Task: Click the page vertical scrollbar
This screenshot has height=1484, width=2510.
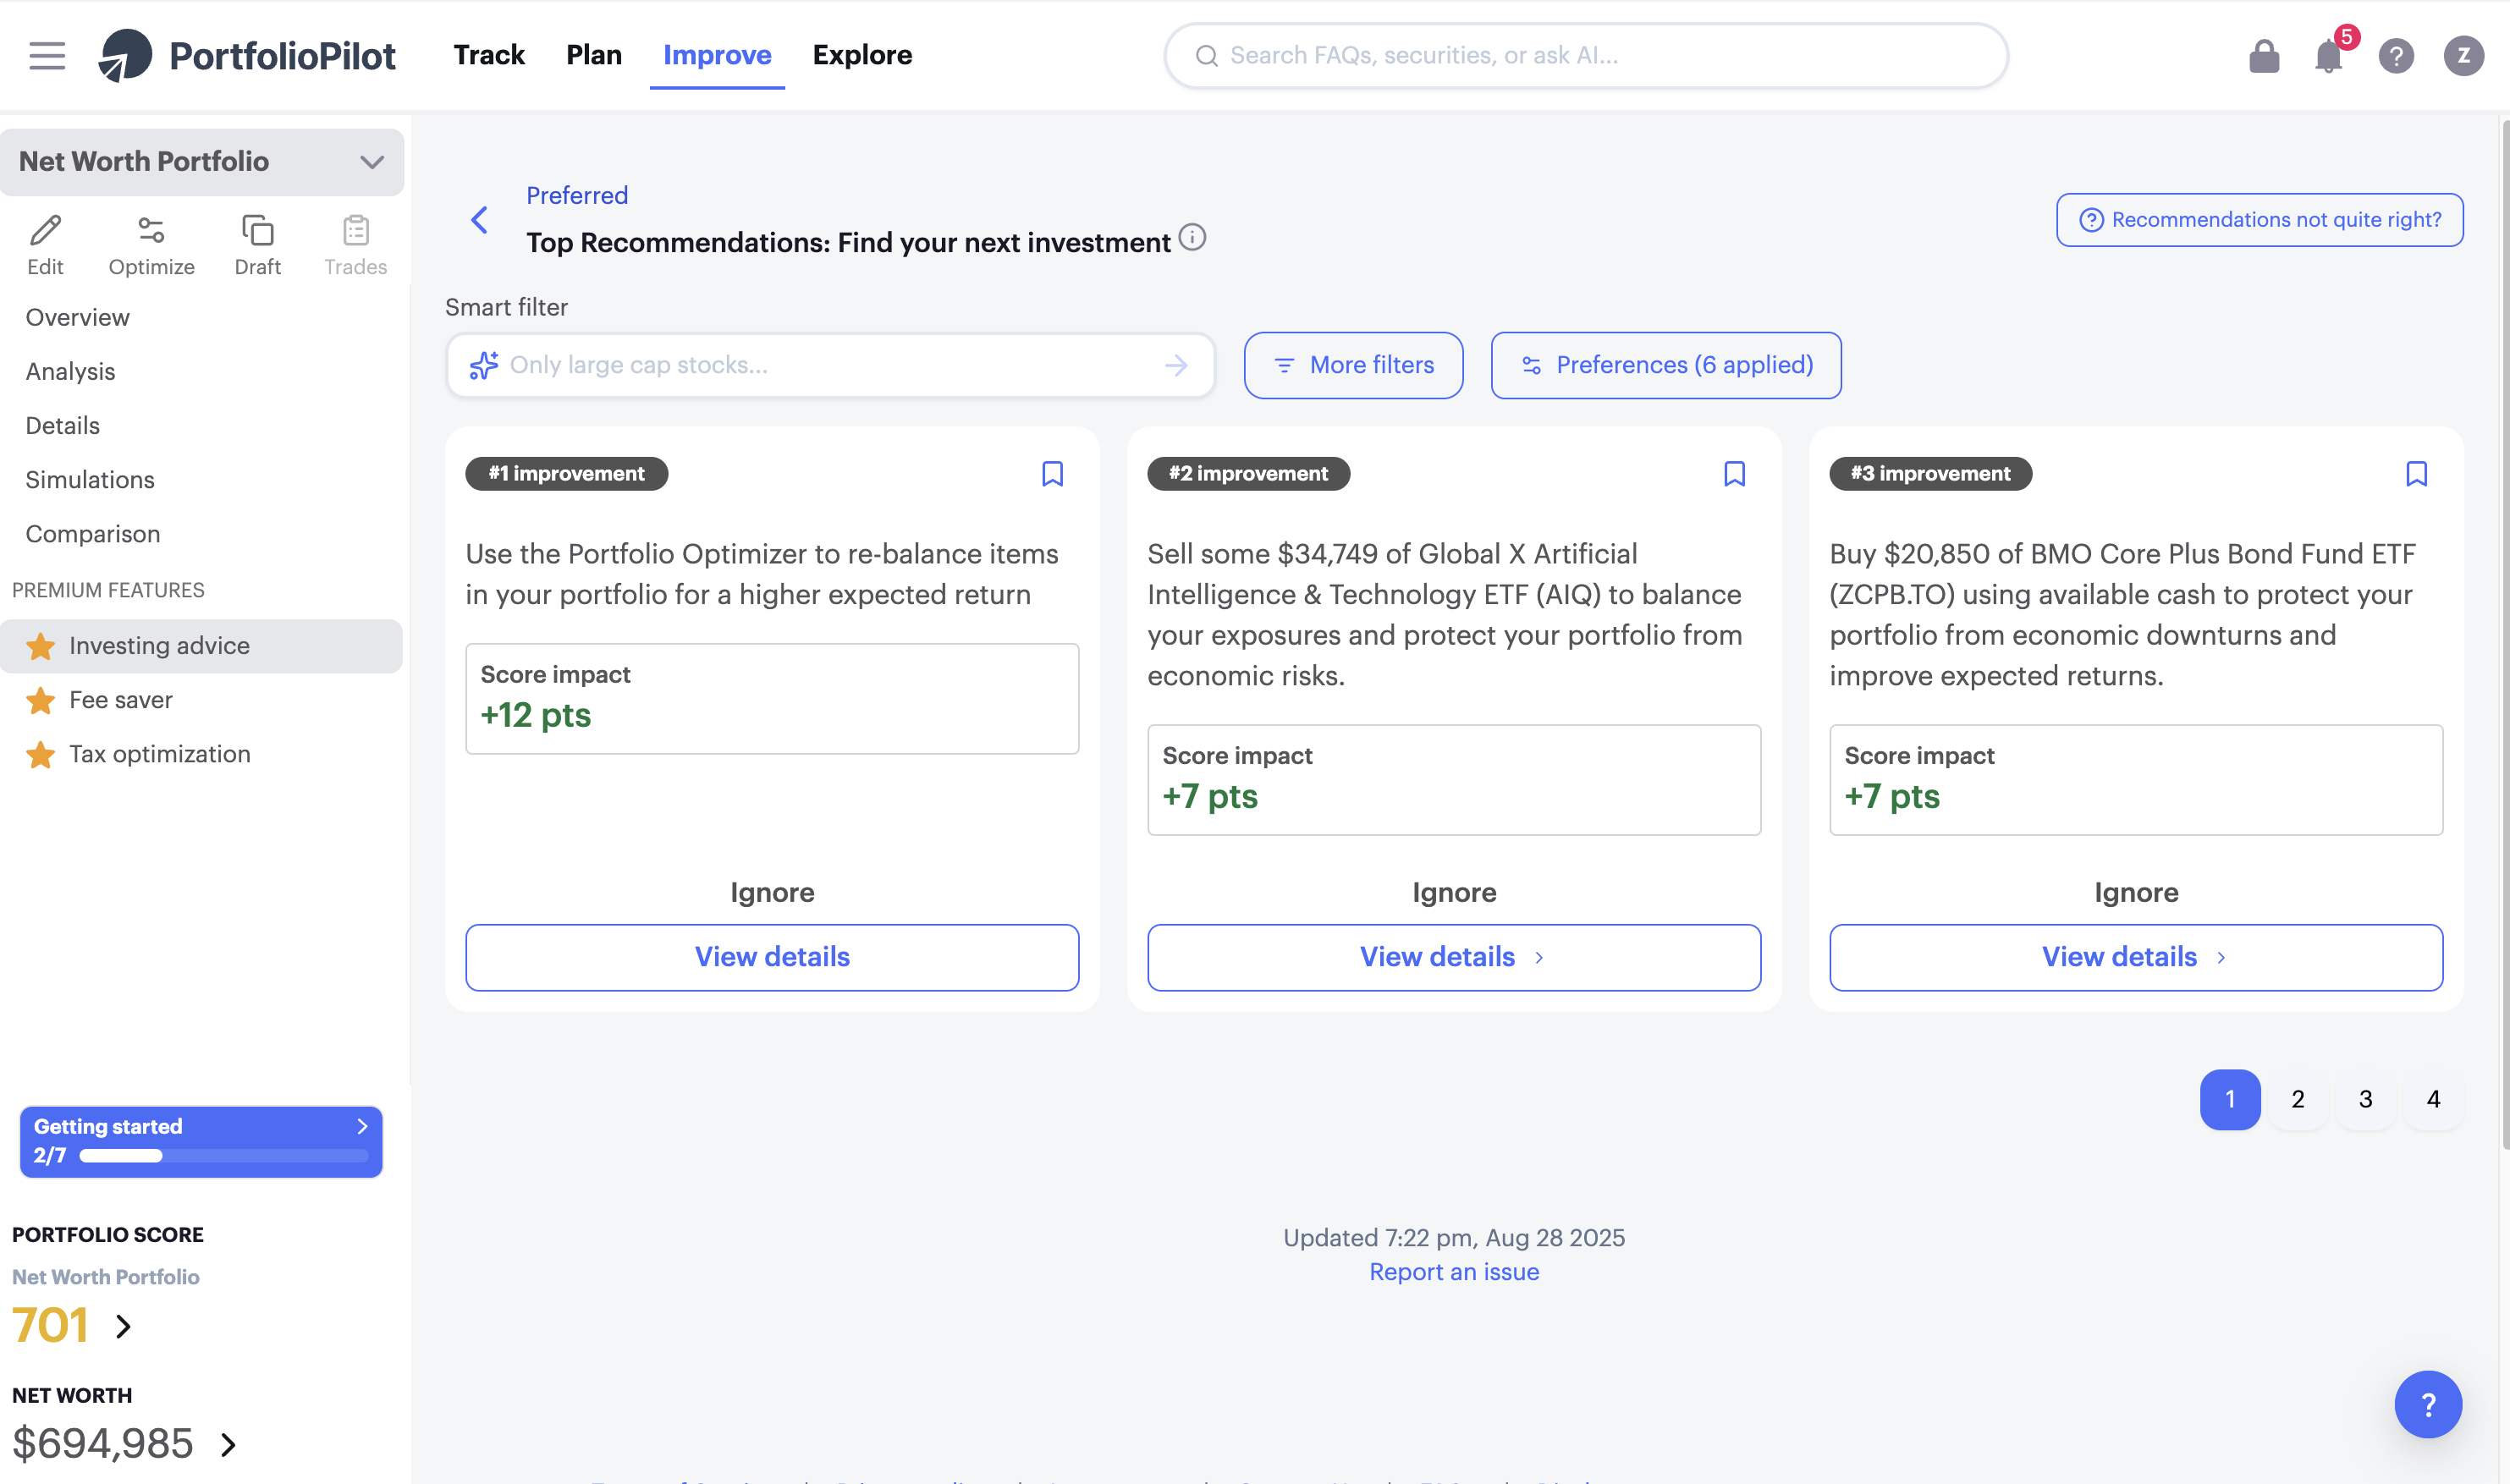Action: pyautogui.click(x=2504, y=635)
